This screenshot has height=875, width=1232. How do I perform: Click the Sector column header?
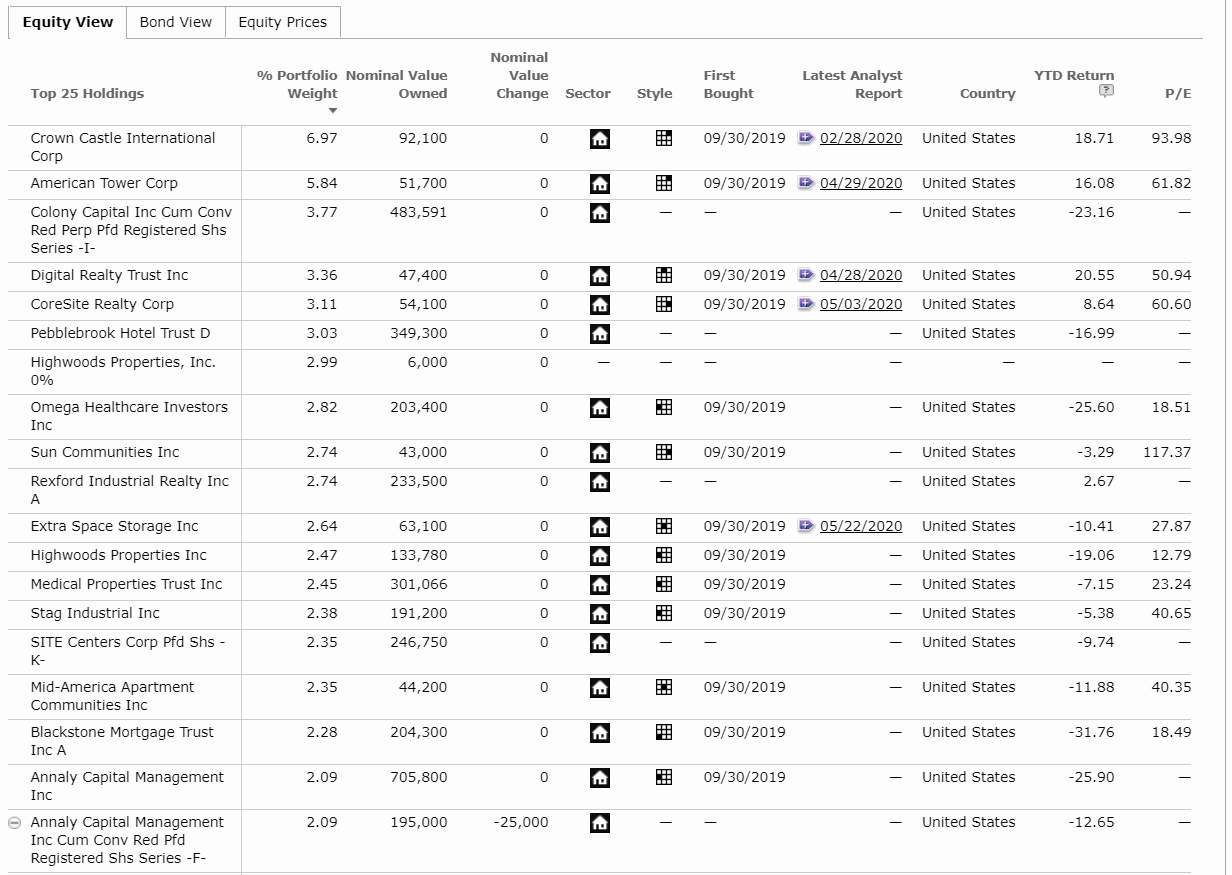(588, 93)
